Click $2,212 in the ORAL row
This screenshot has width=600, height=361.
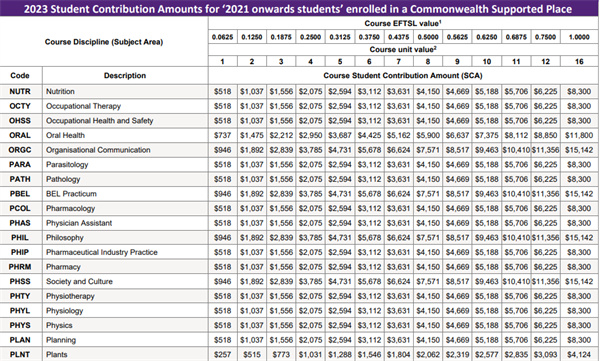[x=281, y=135]
